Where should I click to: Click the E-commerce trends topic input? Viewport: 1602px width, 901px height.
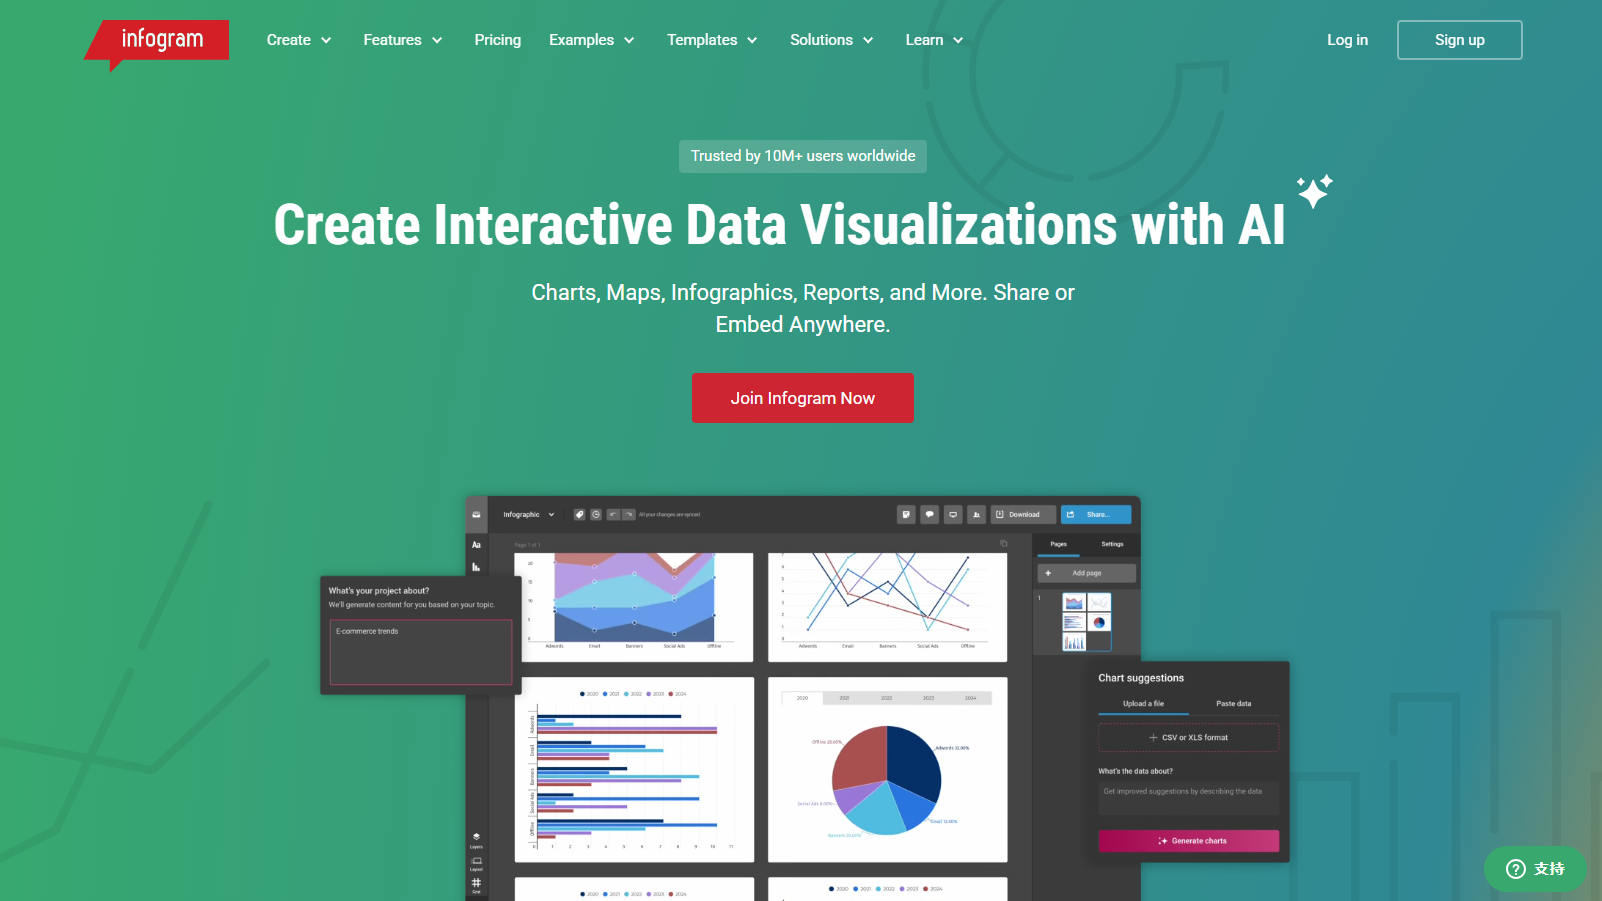[421, 652]
